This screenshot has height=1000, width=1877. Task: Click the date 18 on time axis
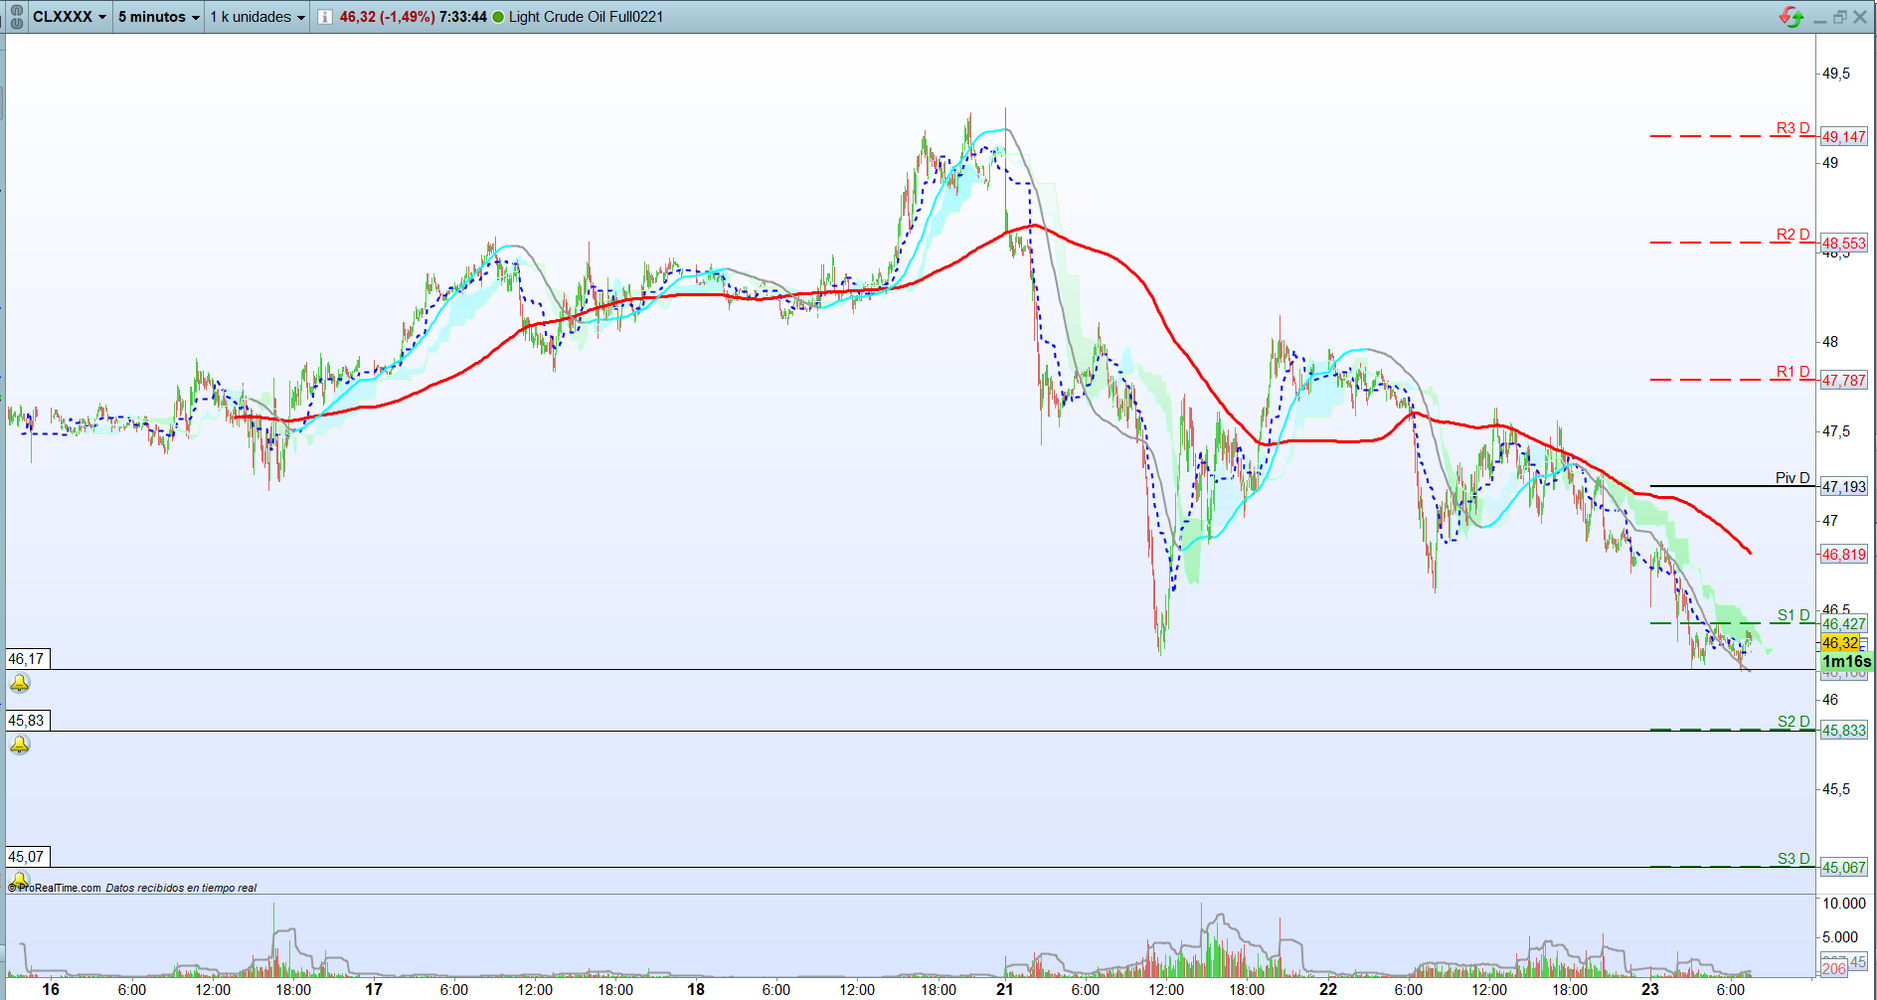click(x=696, y=989)
